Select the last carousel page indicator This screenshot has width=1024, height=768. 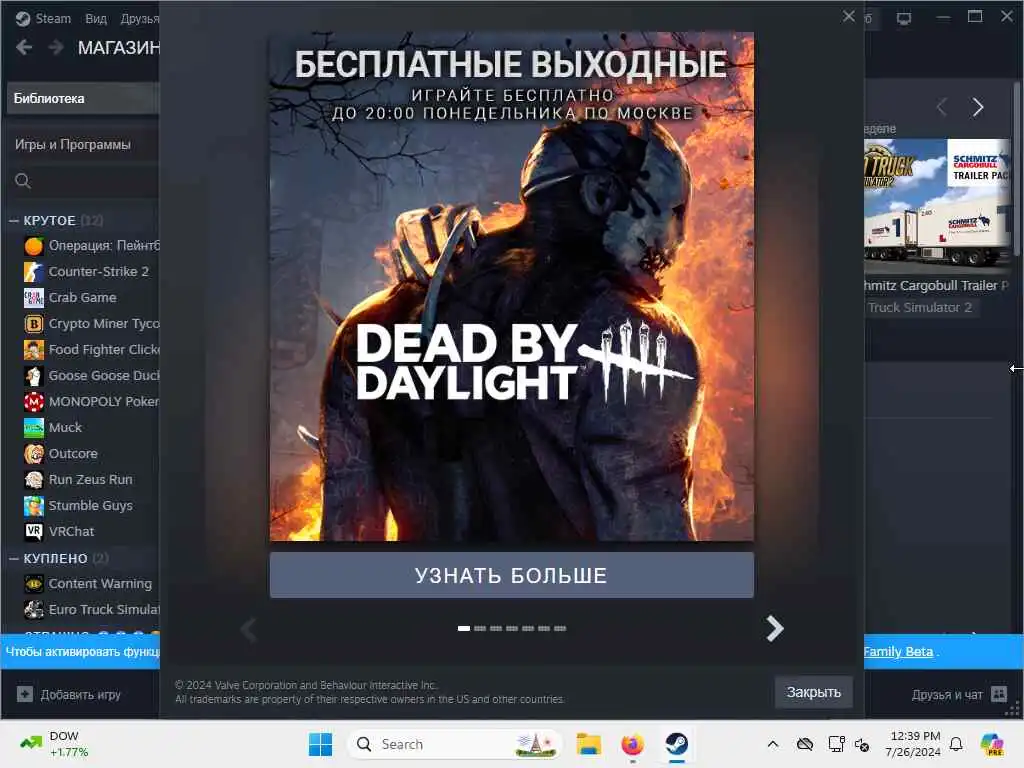coord(560,628)
